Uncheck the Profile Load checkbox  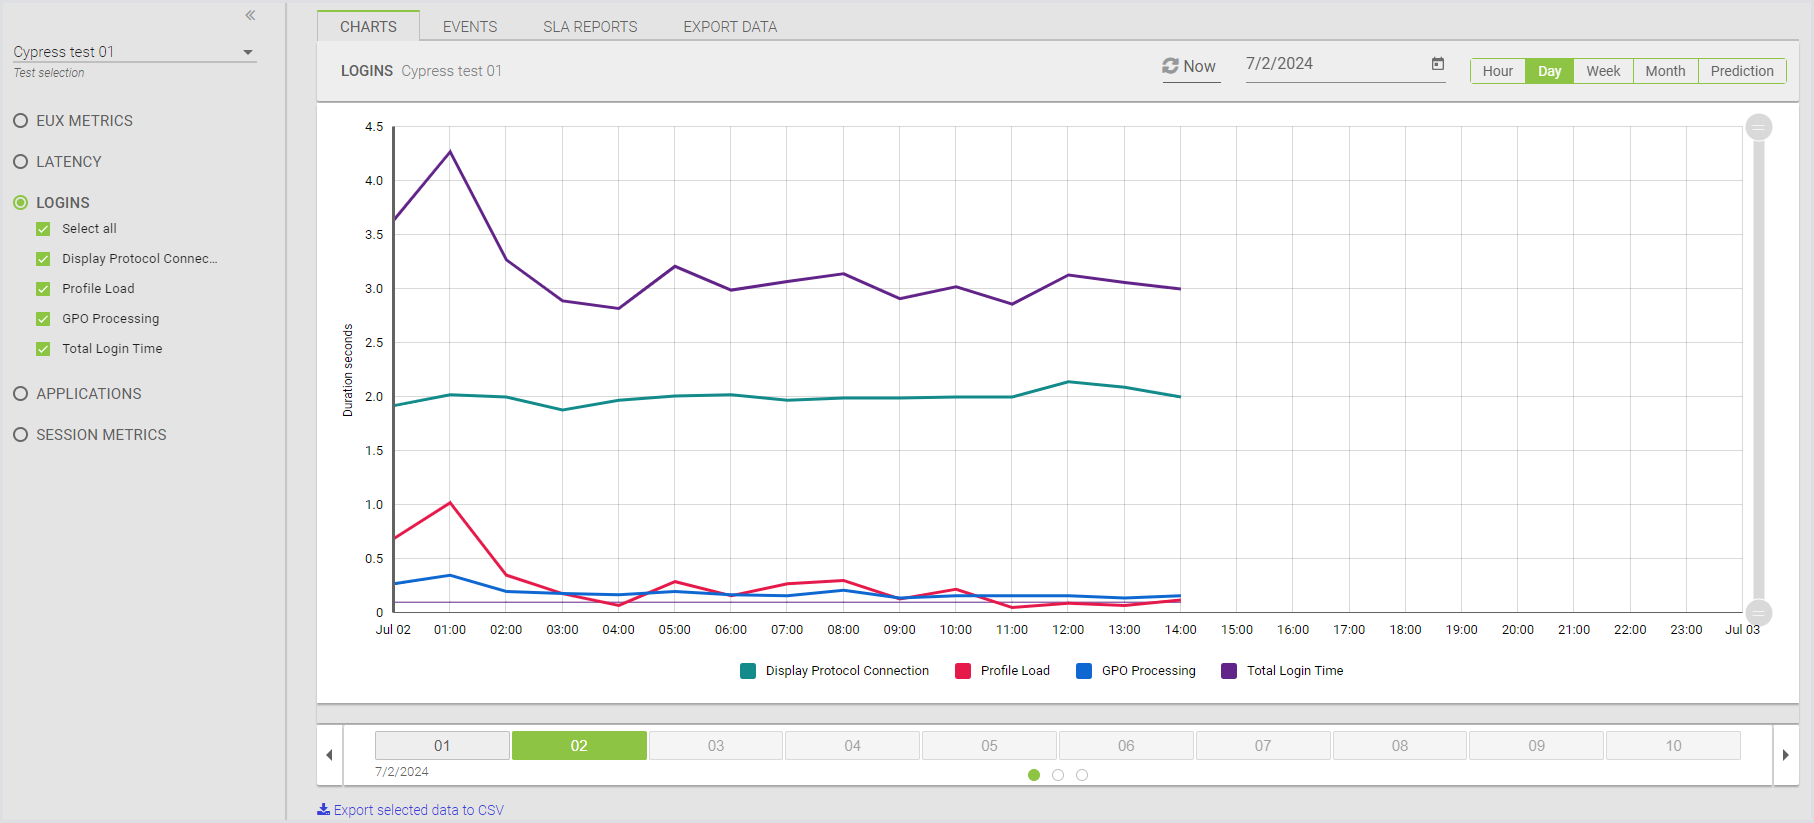(43, 289)
